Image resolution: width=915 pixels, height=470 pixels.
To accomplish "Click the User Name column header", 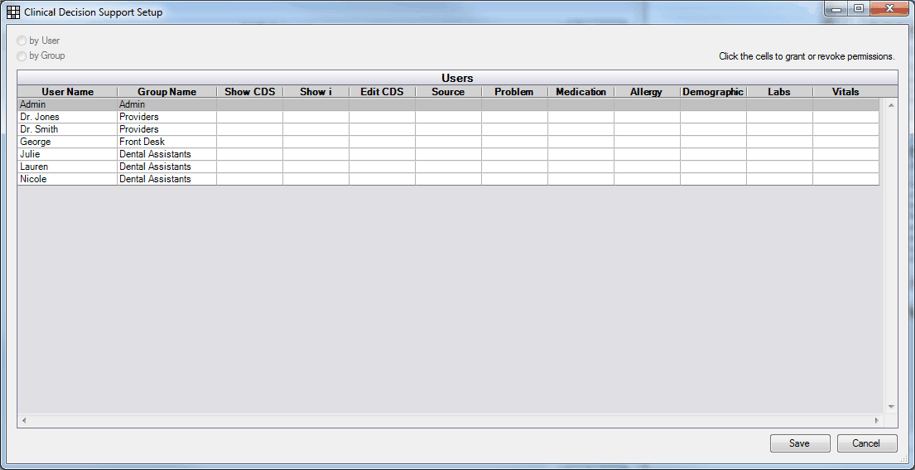I will [x=67, y=92].
